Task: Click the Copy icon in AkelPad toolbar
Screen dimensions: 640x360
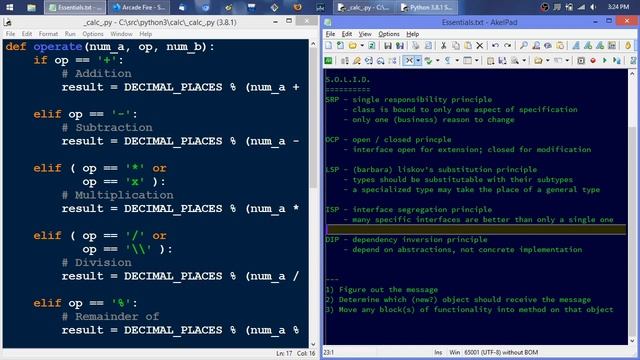Action: (x=456, y=46)
